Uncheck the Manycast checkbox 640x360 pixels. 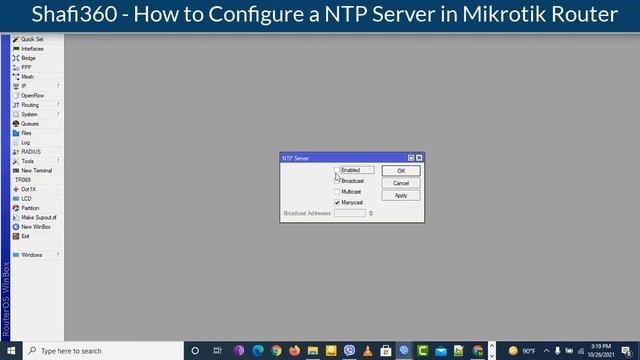point(337,202)
